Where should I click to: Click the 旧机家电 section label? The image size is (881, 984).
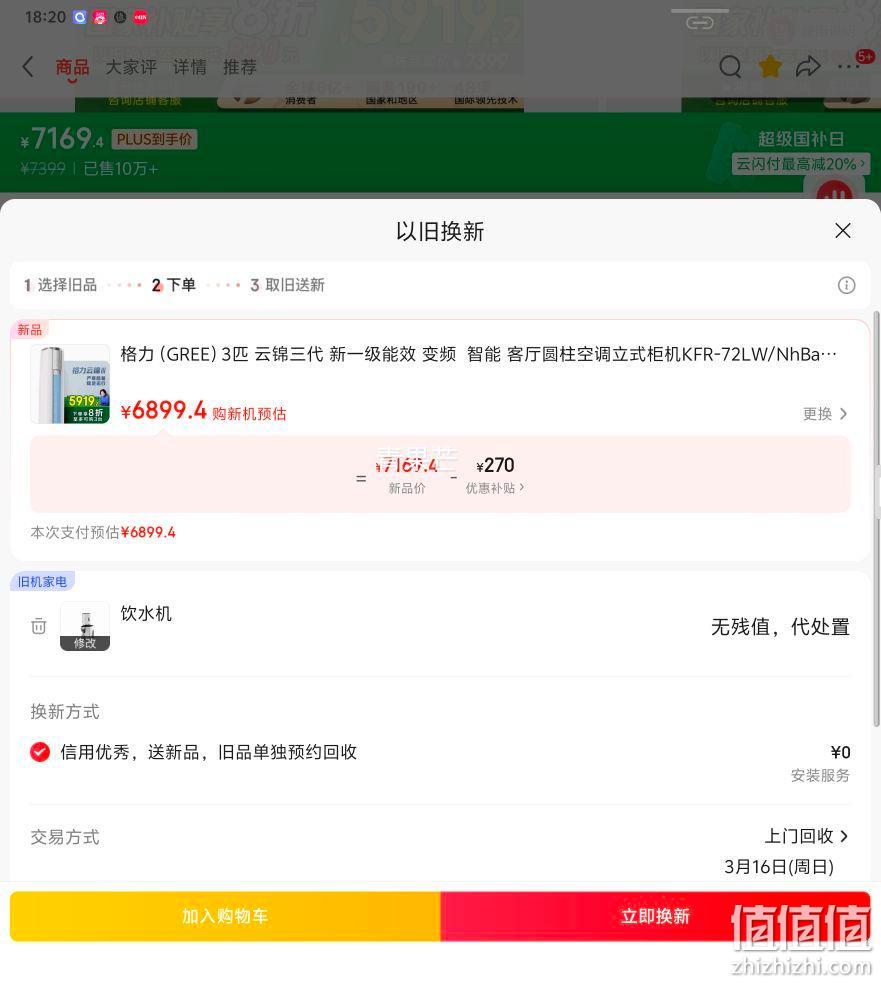pos(42,582)
